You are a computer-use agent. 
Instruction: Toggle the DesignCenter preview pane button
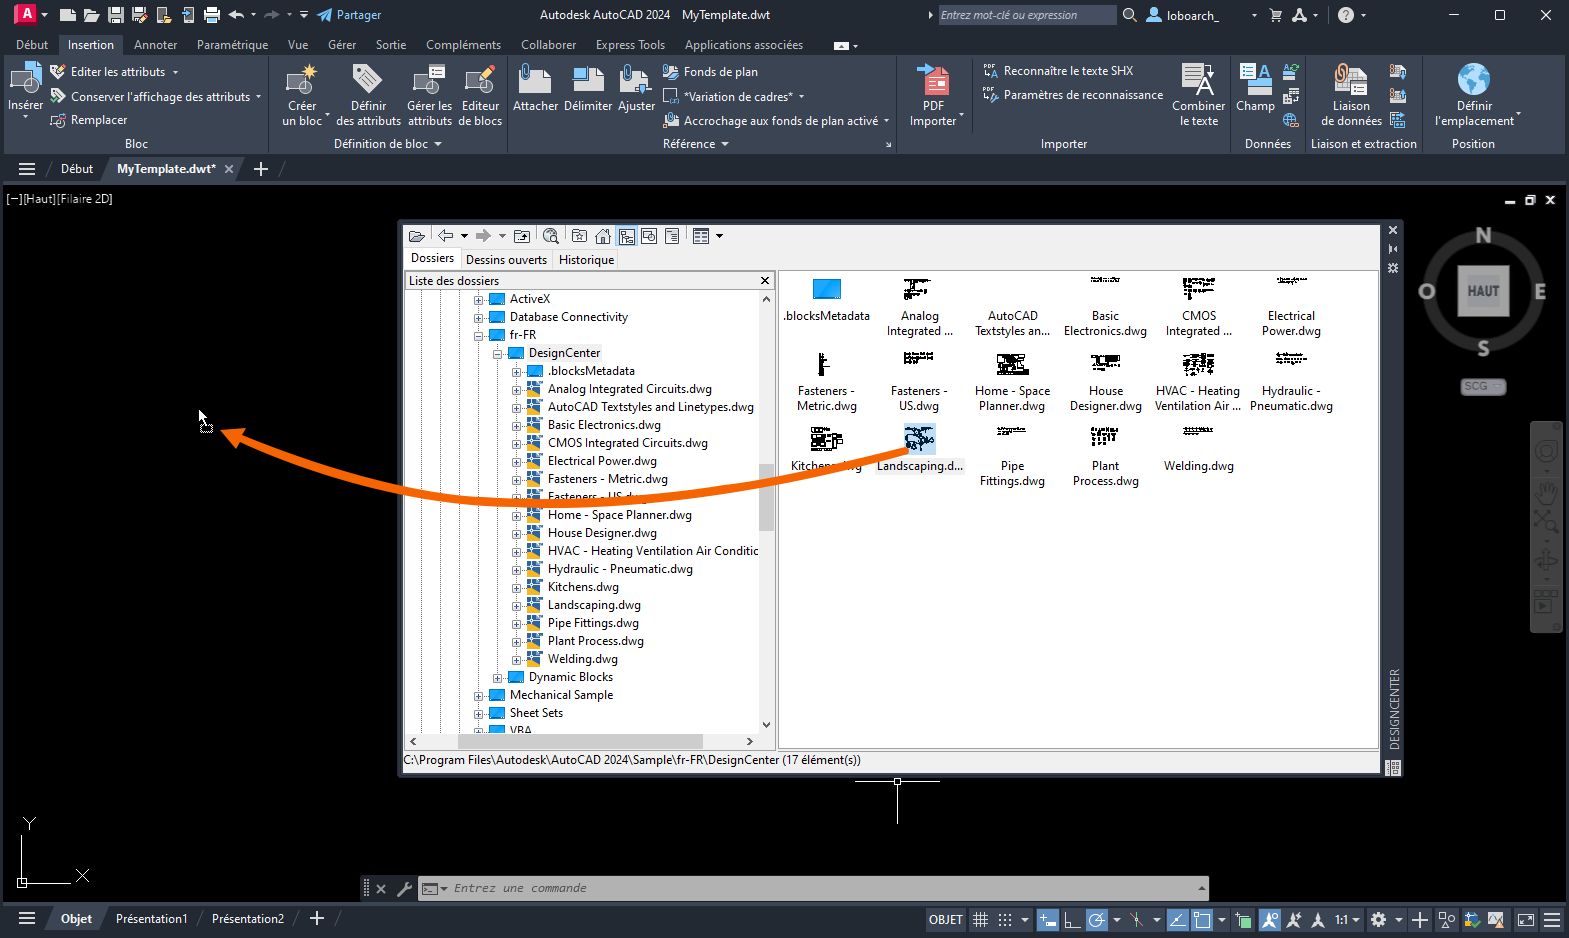coord(649,236)
